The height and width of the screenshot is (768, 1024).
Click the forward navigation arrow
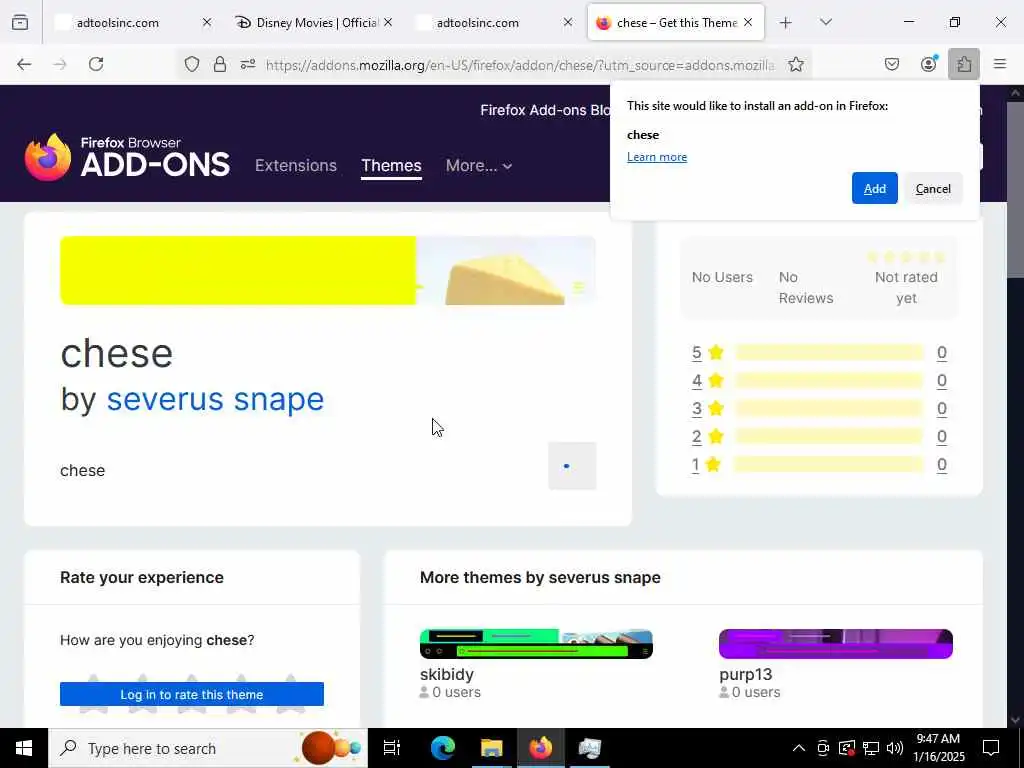tap(60, 64)
